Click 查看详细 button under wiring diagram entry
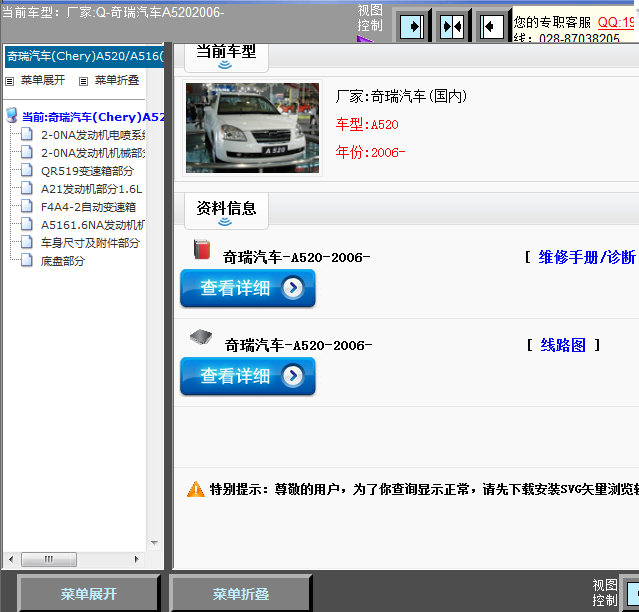Image resolution: width=639 pixels, height=612 pixels. coord(248,376)
